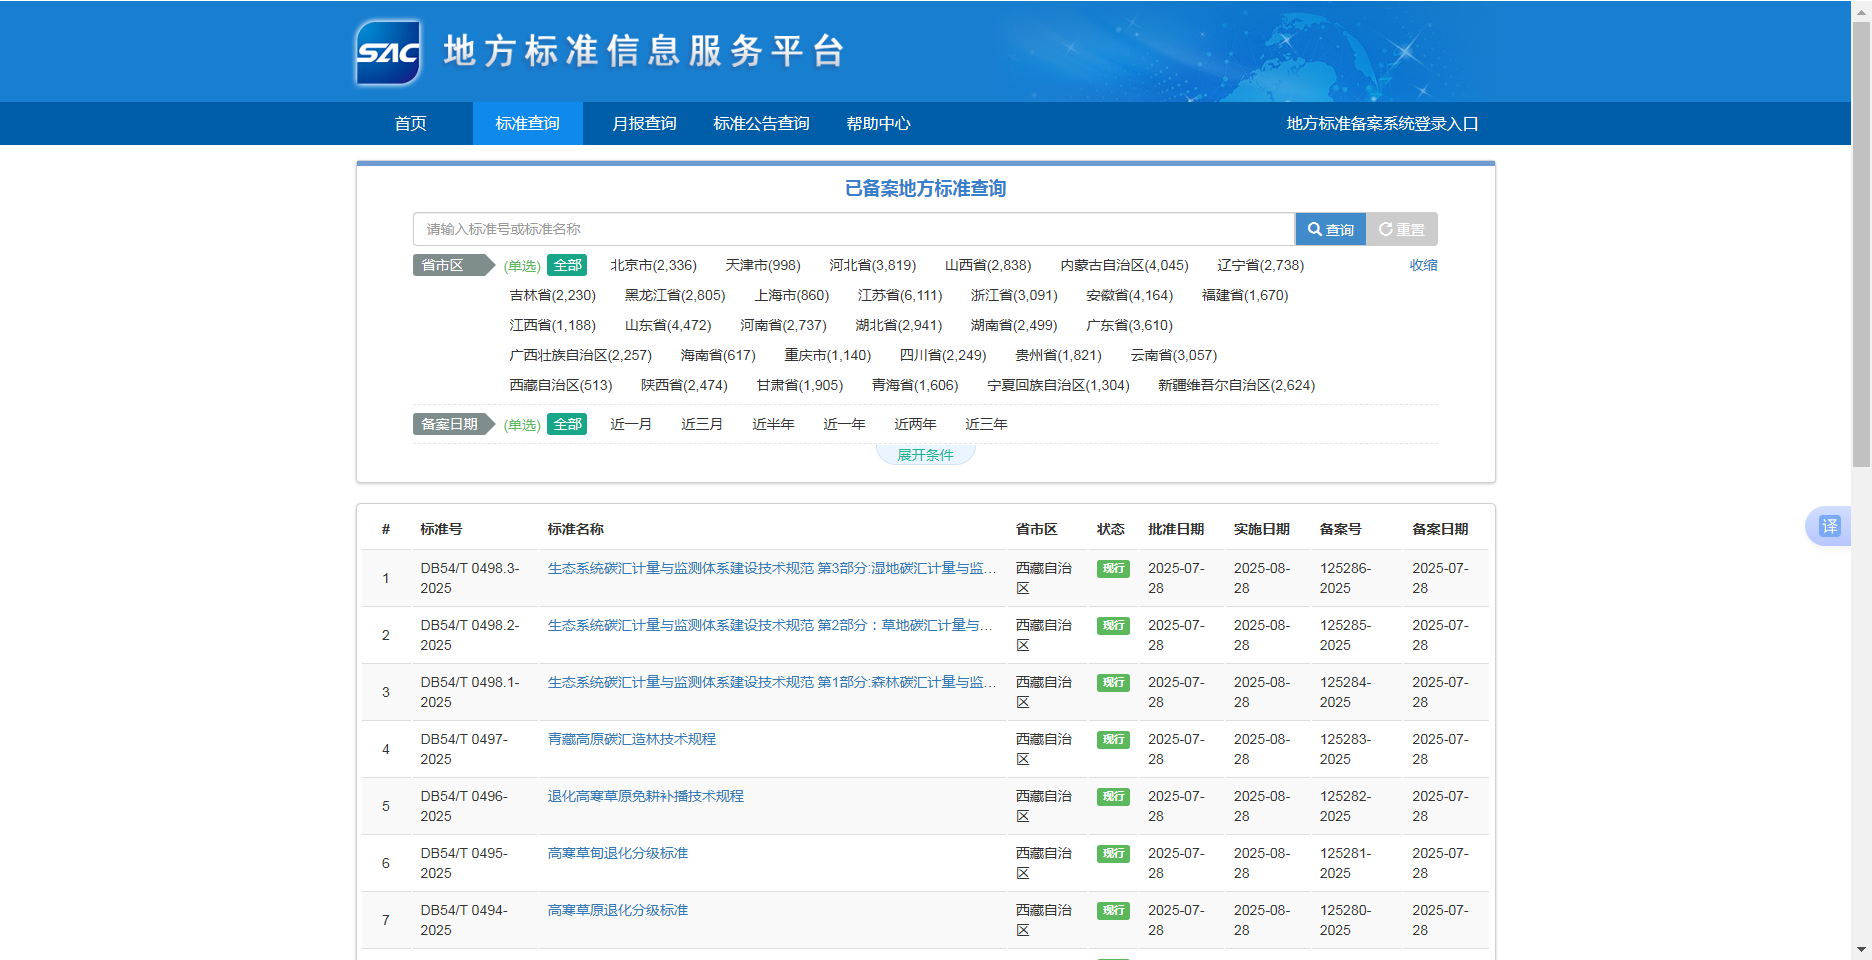The width and height of the screenshot is (1872, 960).
Task: Click the 省市区 filter label arrow
Action: [x=452, y=265]
